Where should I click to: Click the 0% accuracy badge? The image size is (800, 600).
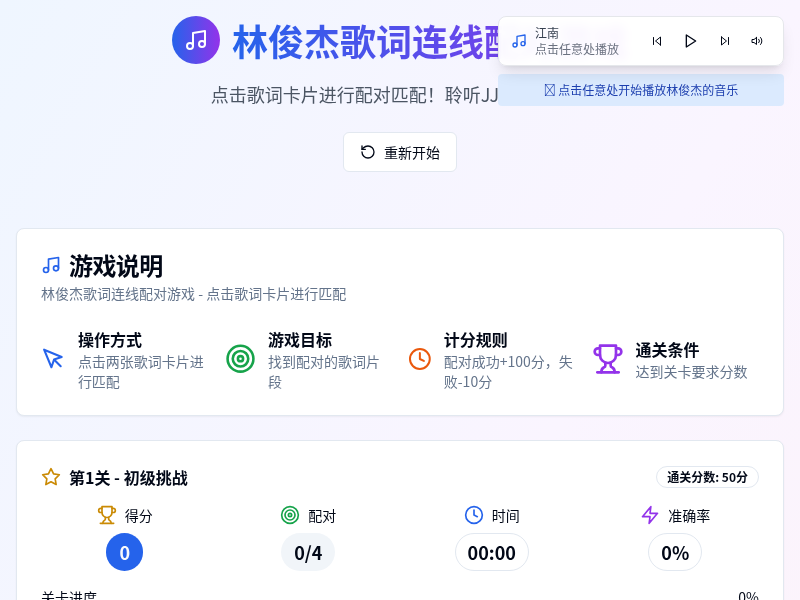coord(675,553)
